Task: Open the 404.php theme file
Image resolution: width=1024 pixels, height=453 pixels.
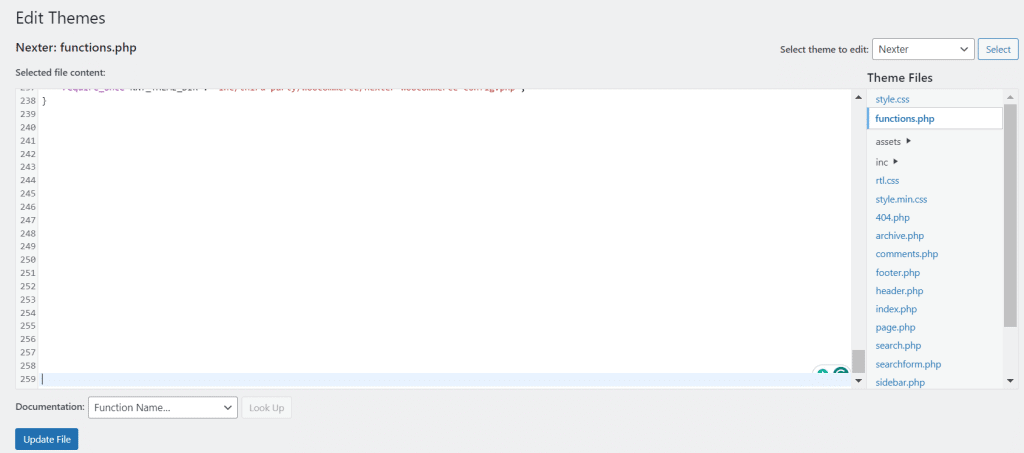Action: point(893,217)
